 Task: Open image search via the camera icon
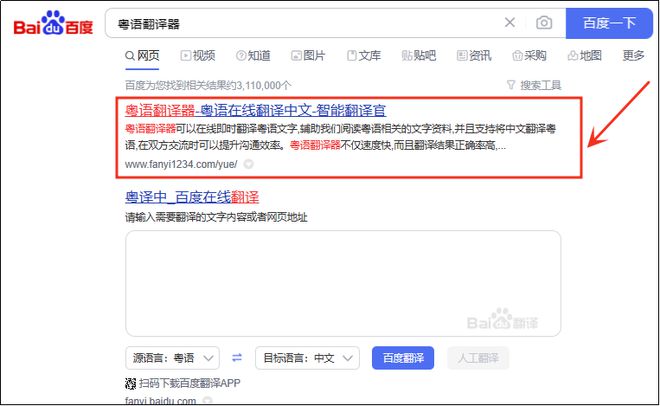coord(544,23)
